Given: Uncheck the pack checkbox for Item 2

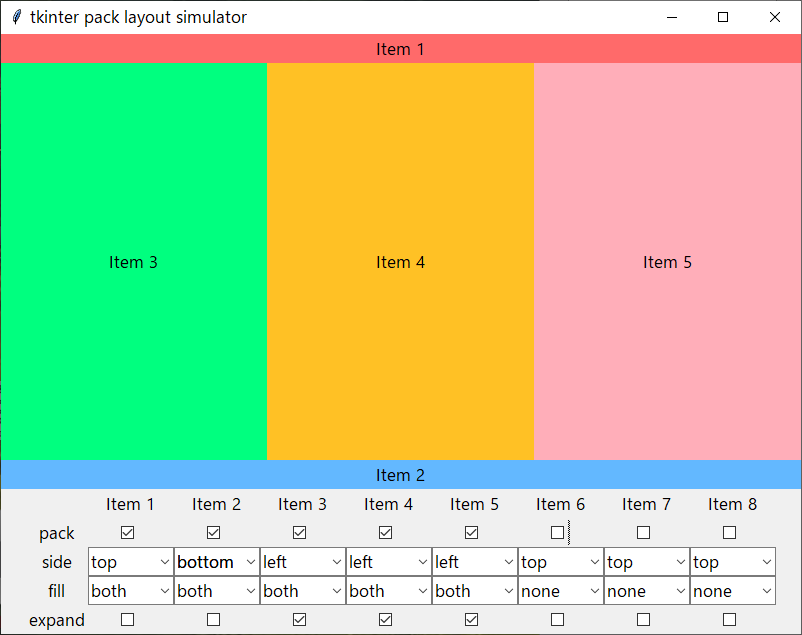Looking at the screenshot, I should coord(213,533).
